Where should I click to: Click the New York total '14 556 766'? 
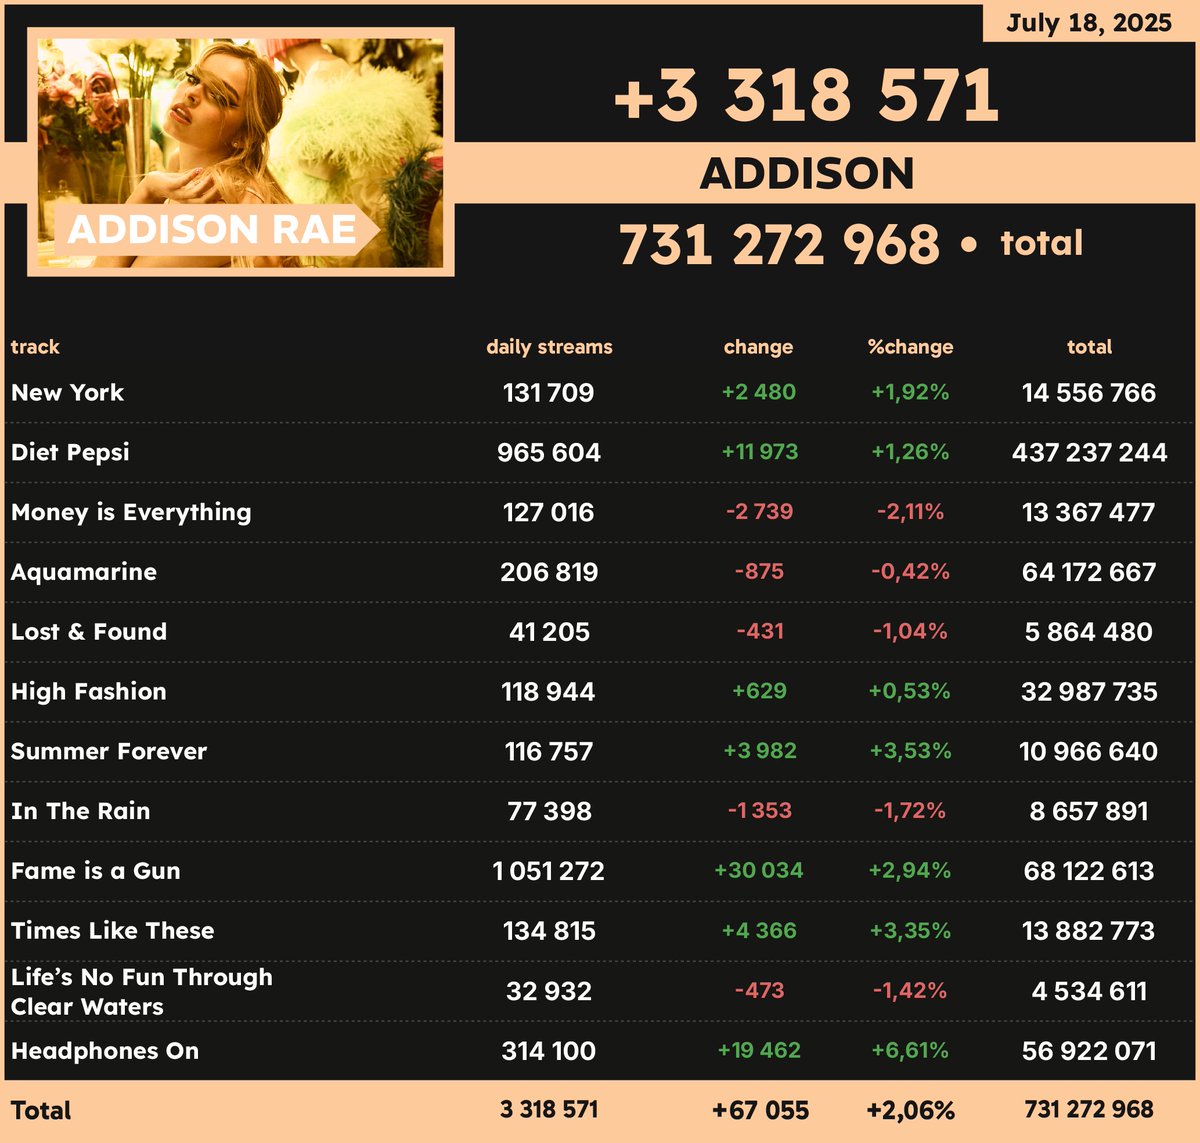(1089, 393)
